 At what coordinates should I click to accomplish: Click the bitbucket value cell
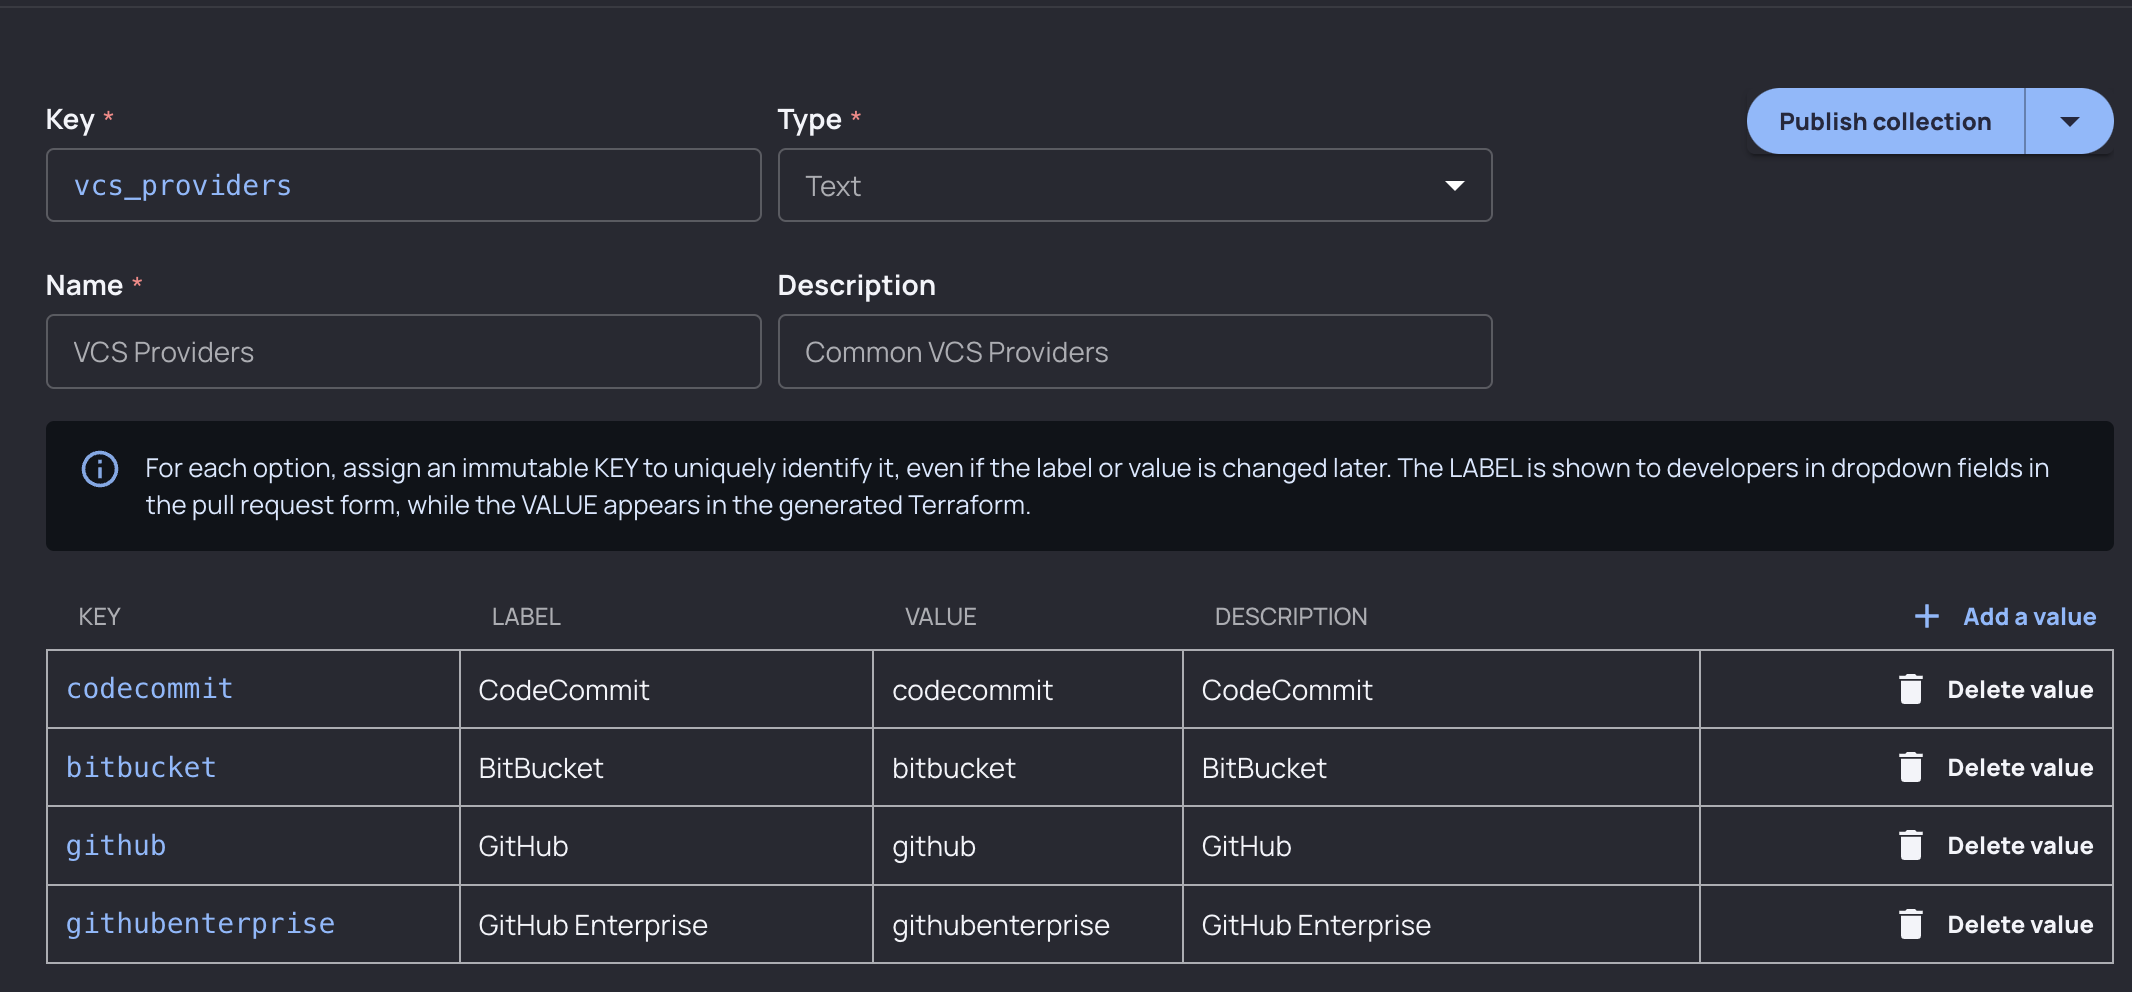(1028, 767)
